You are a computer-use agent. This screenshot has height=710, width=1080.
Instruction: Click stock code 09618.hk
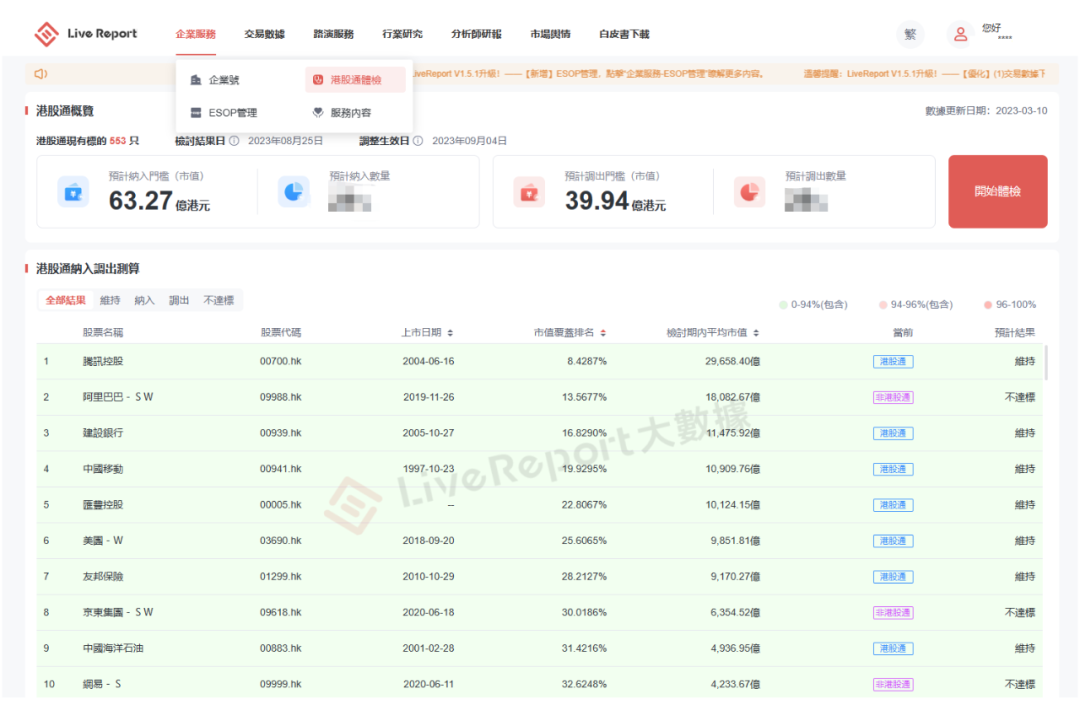(280, 612)
